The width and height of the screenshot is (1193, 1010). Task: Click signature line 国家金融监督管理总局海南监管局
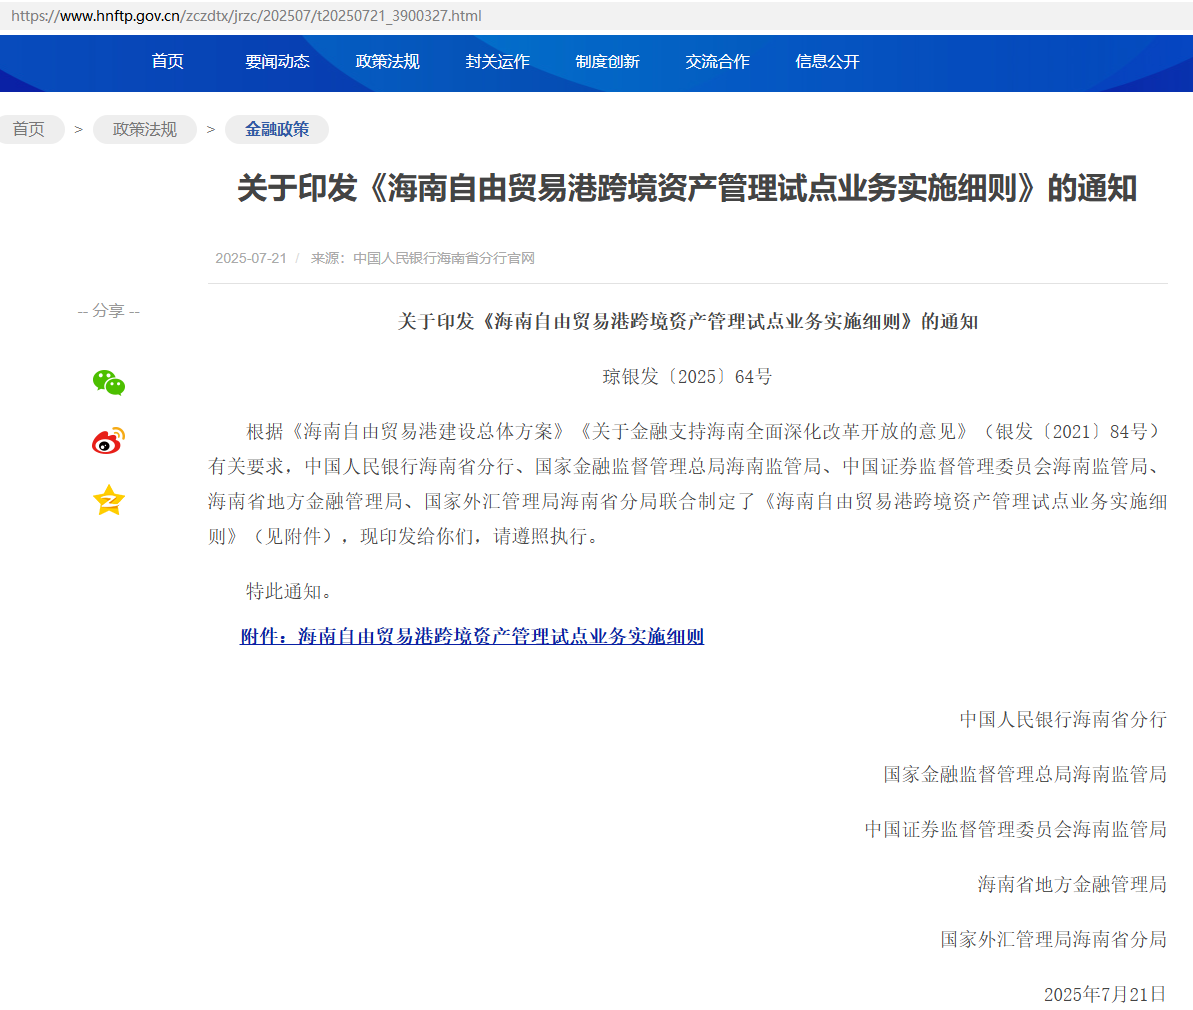point(1025,774)
